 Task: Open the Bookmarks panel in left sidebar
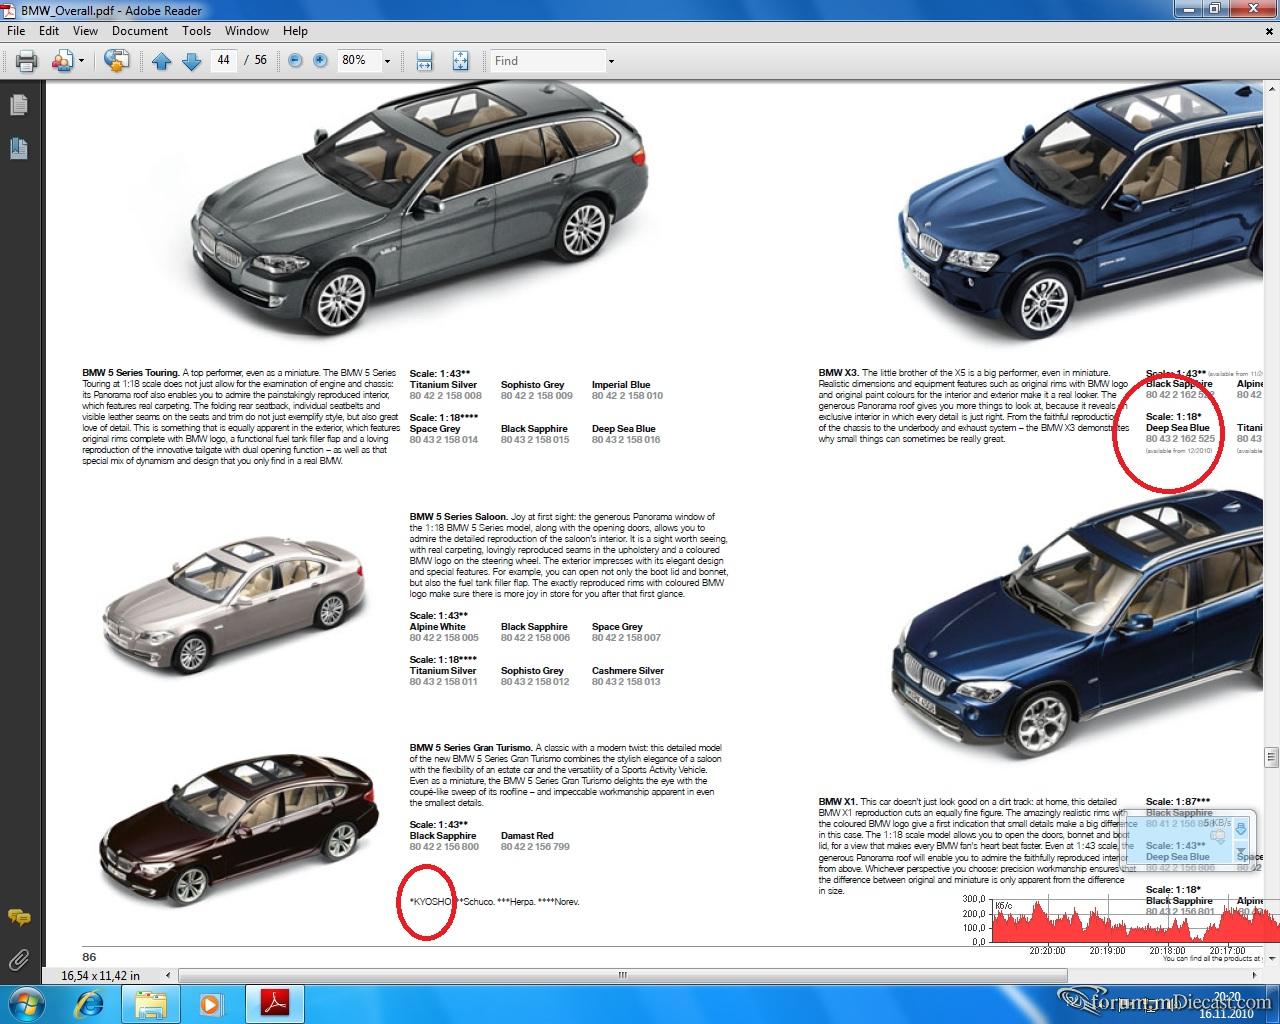pos(19,149)
